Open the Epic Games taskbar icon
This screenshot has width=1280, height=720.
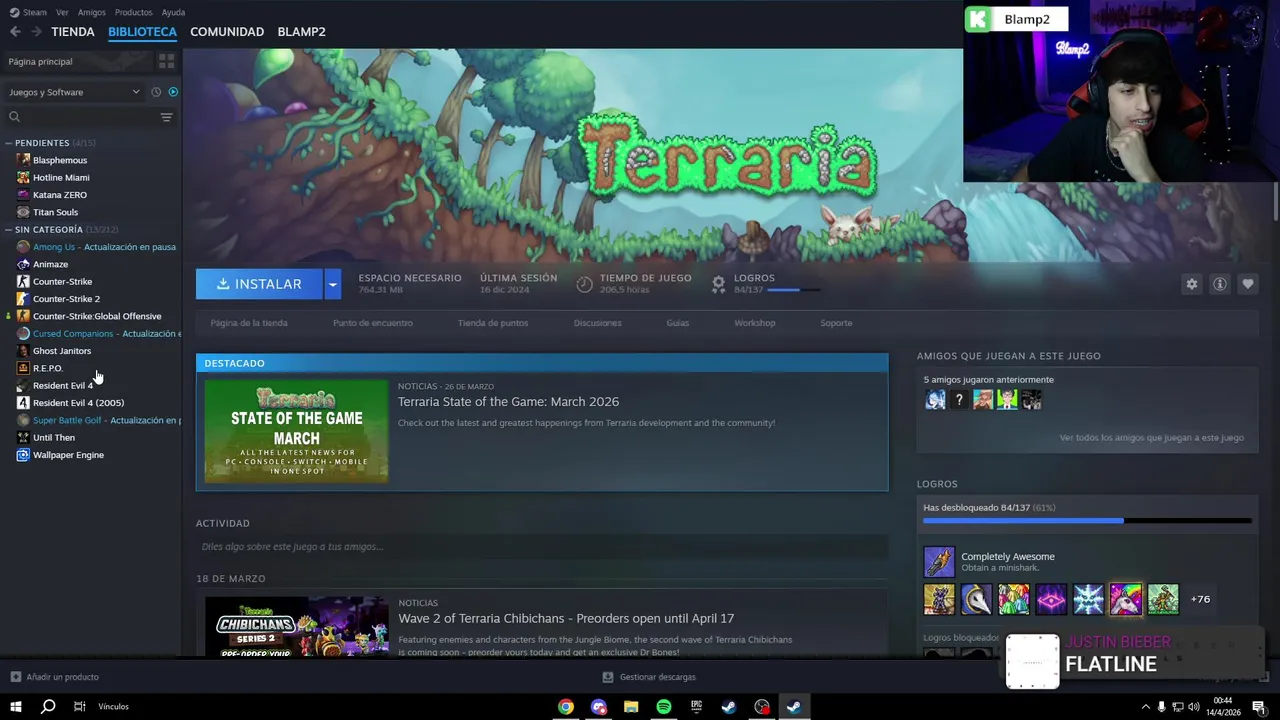point(697,707)
